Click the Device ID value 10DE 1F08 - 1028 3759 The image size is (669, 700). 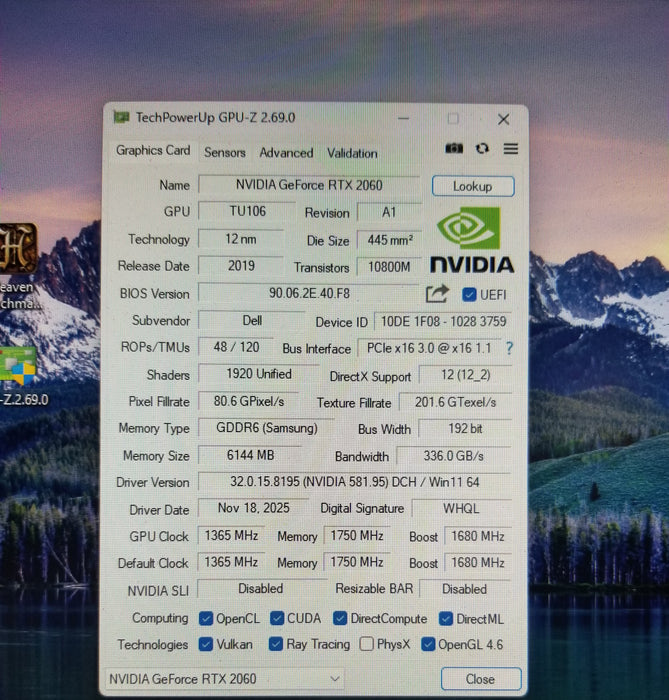tap(443, 321)
